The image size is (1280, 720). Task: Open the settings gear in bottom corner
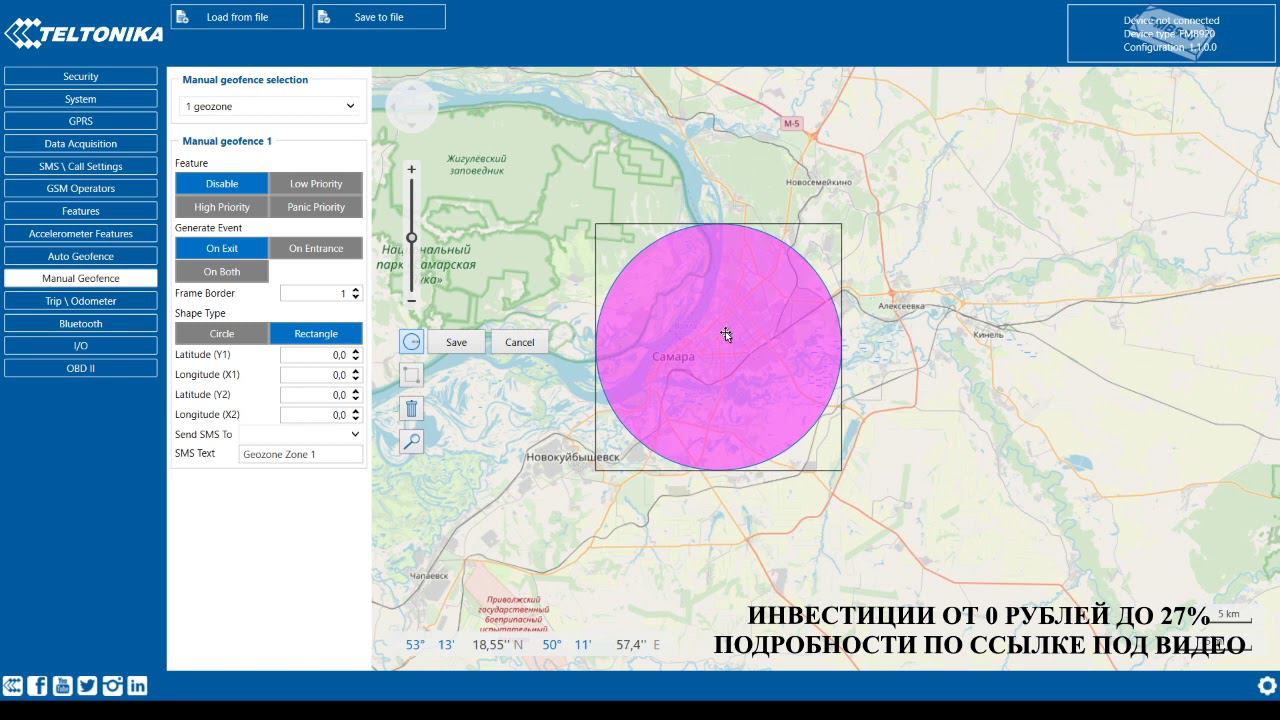[1266, 685]
